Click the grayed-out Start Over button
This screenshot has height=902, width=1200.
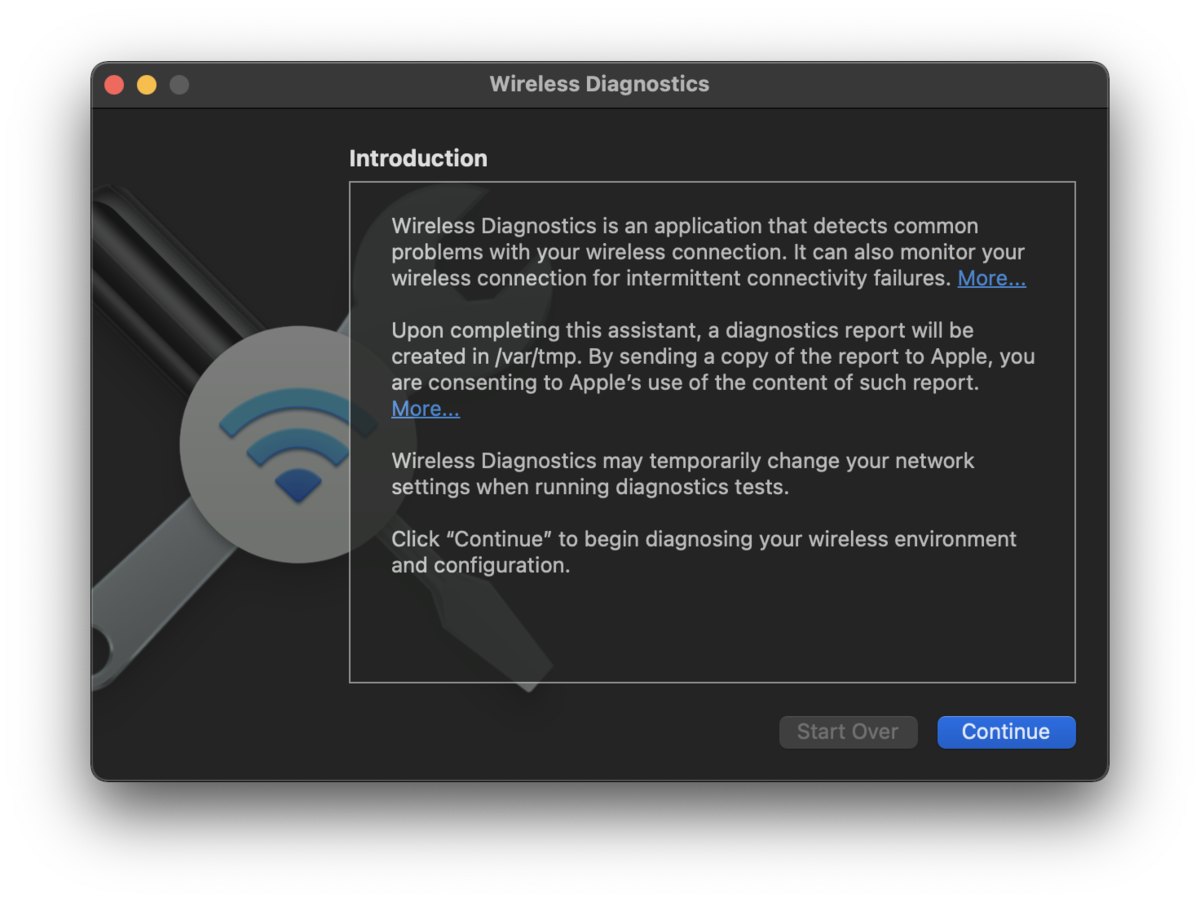848,732
